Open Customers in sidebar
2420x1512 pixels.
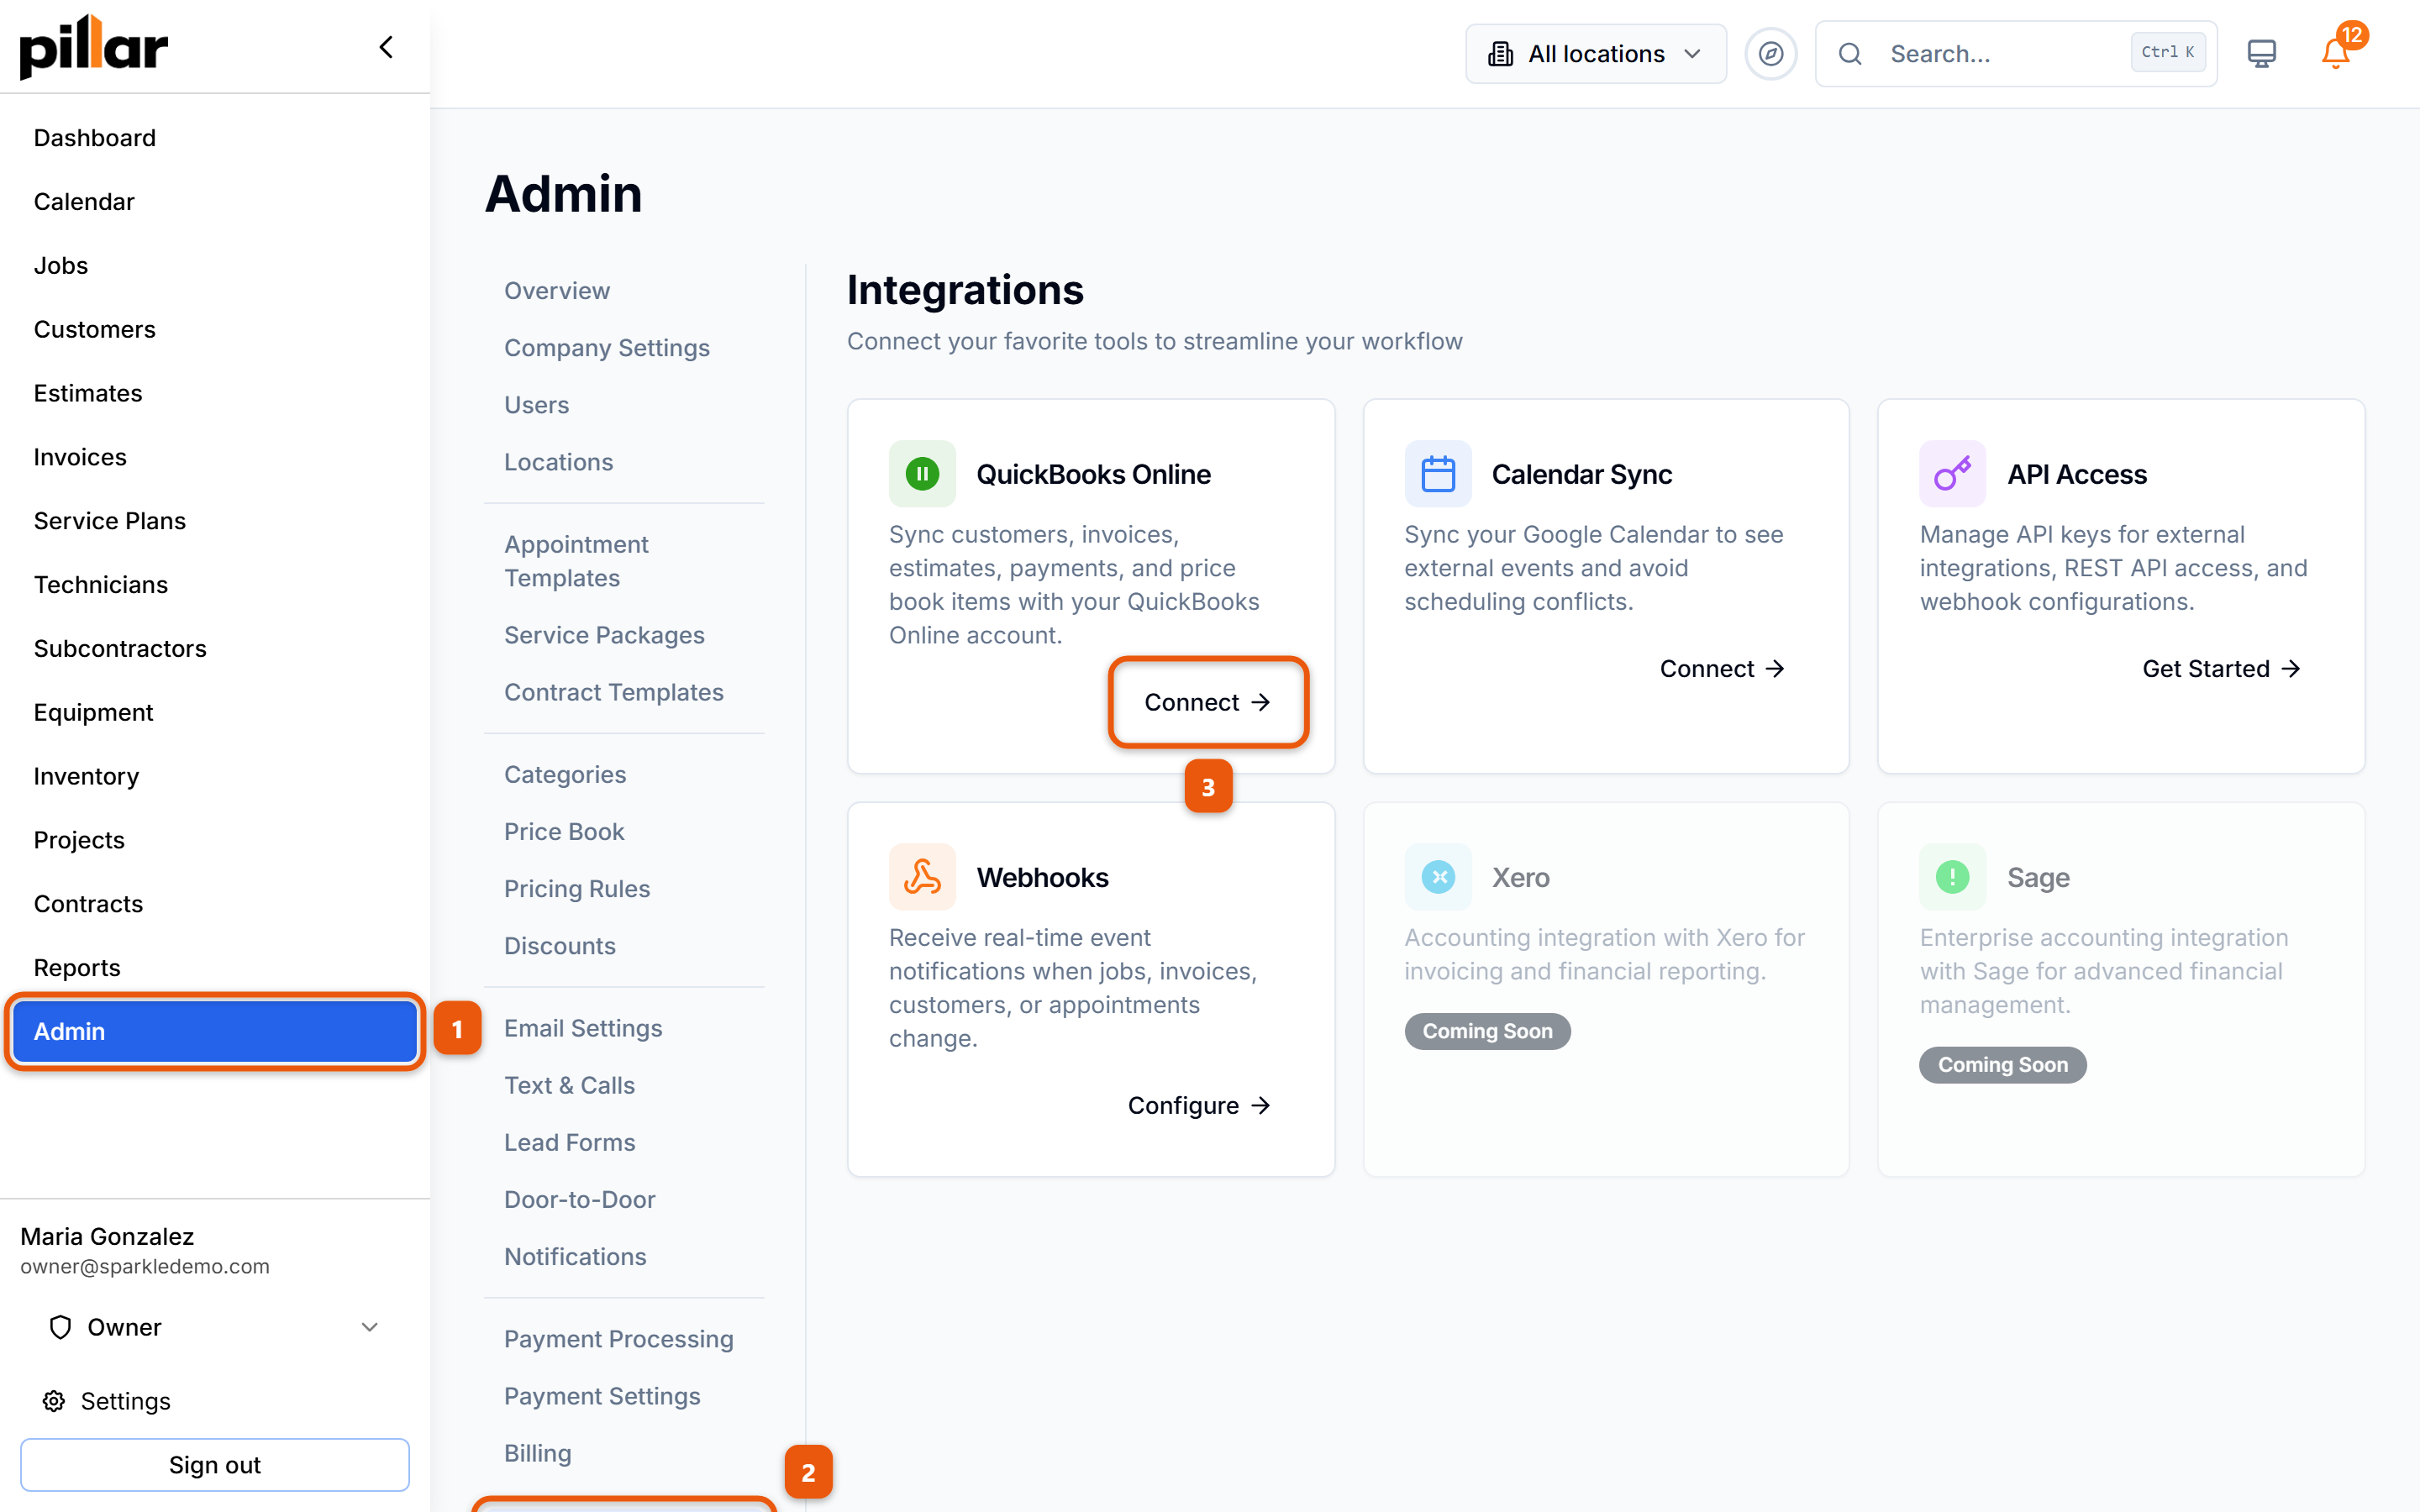point(215,329)
